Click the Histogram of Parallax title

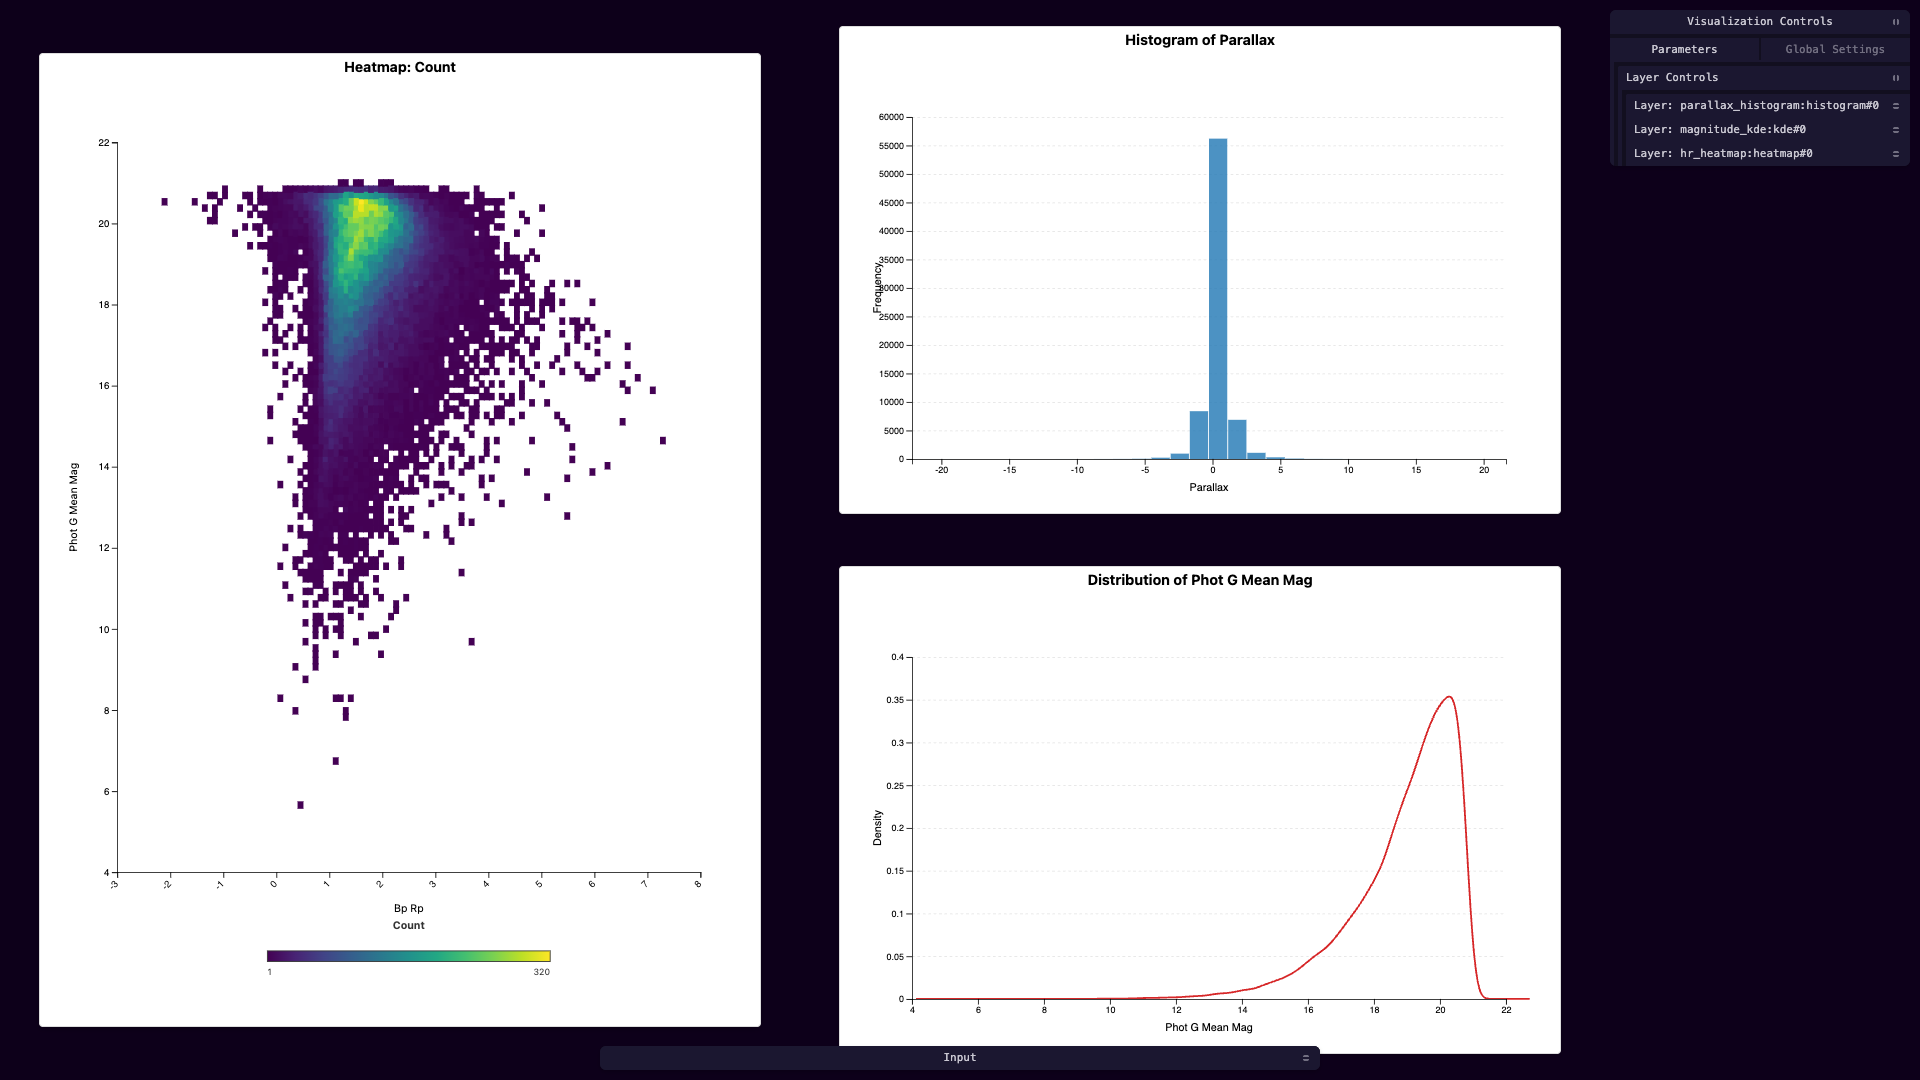pyautogui.click(x=1200, y=41)
